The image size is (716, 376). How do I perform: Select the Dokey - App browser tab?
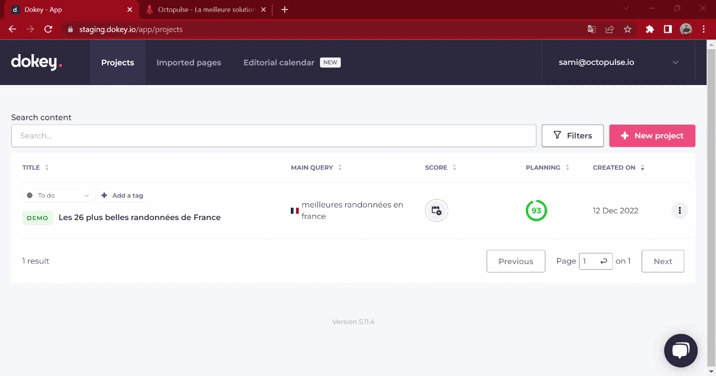click(x=71, y=10)
